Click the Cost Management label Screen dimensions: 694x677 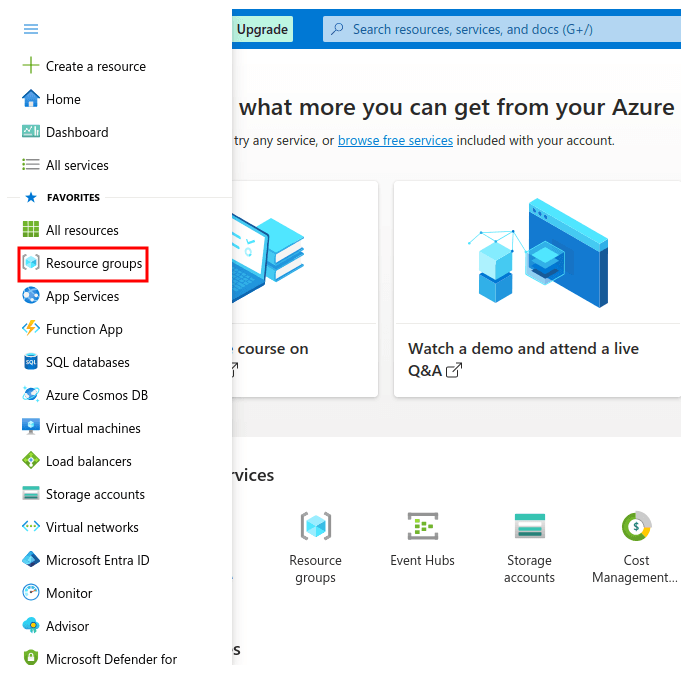click(635, 569)
